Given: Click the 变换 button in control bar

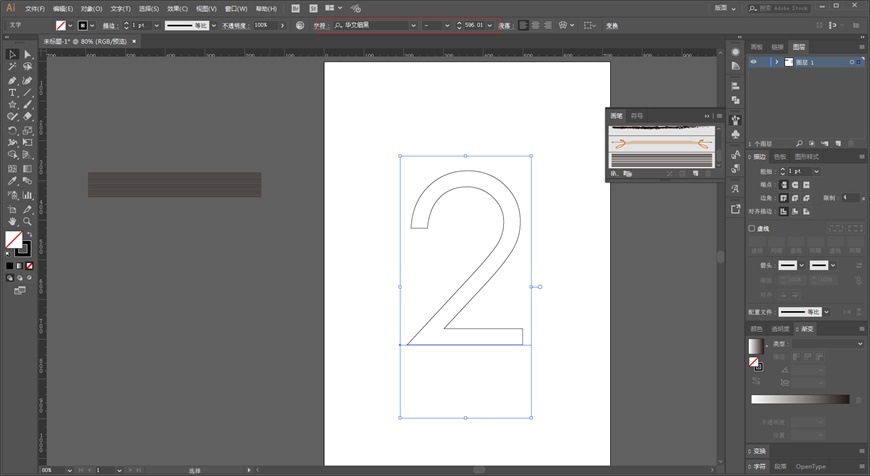Looking at the screenshot, I should [x=612, y=26].
